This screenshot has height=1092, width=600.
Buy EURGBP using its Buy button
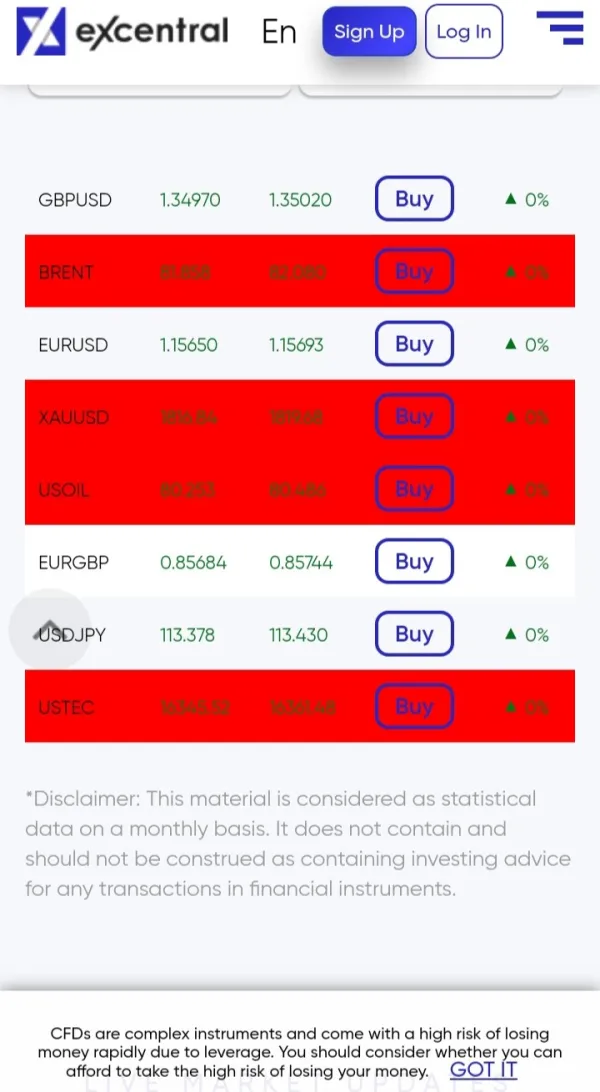(x=414, y=562)
